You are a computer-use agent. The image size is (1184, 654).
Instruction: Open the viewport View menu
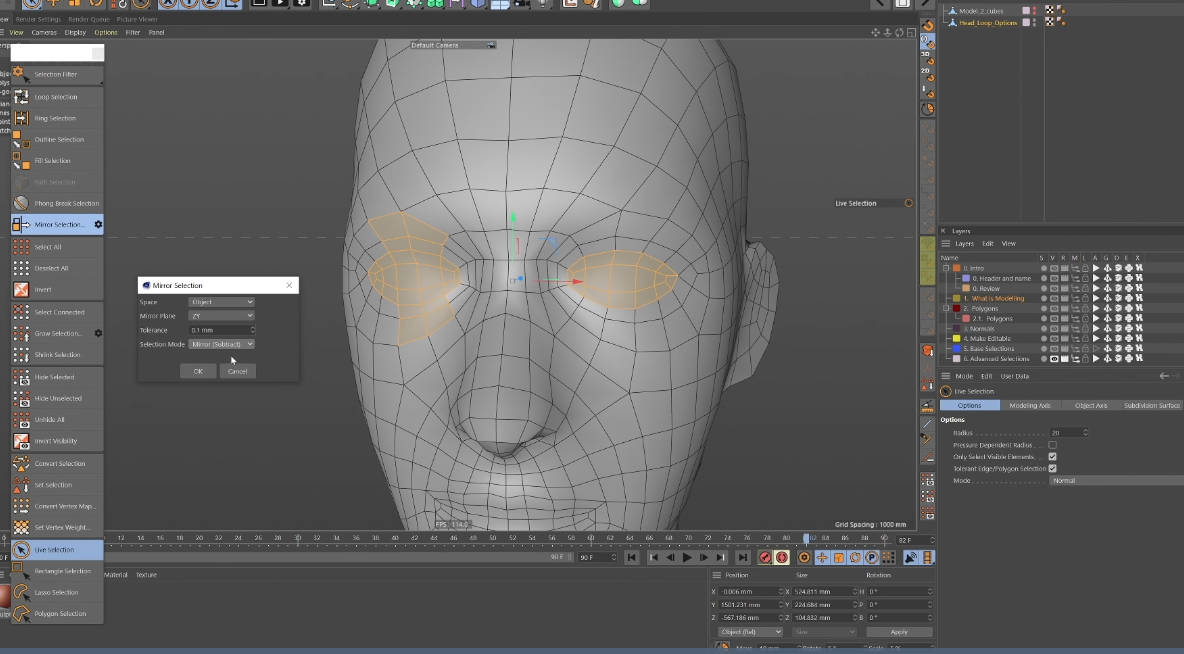[16, 32]
